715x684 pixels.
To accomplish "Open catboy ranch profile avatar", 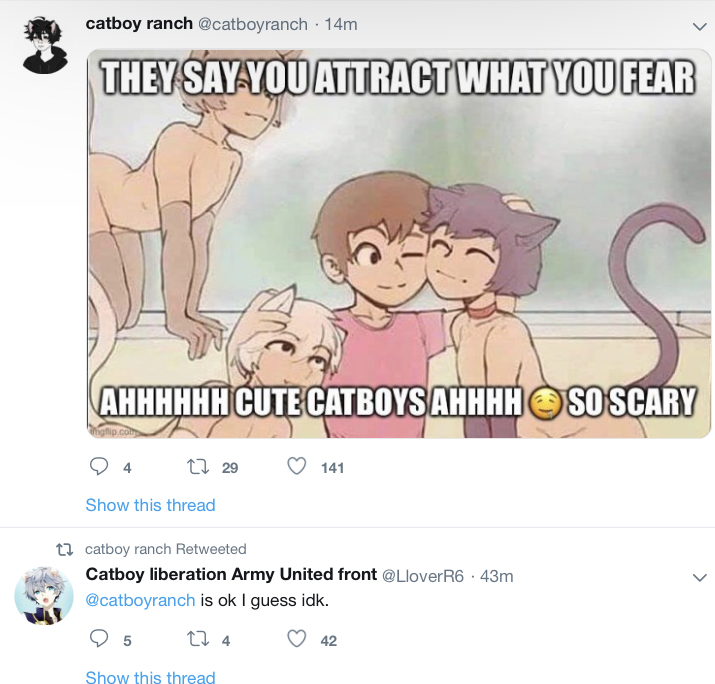I will 45,45.
